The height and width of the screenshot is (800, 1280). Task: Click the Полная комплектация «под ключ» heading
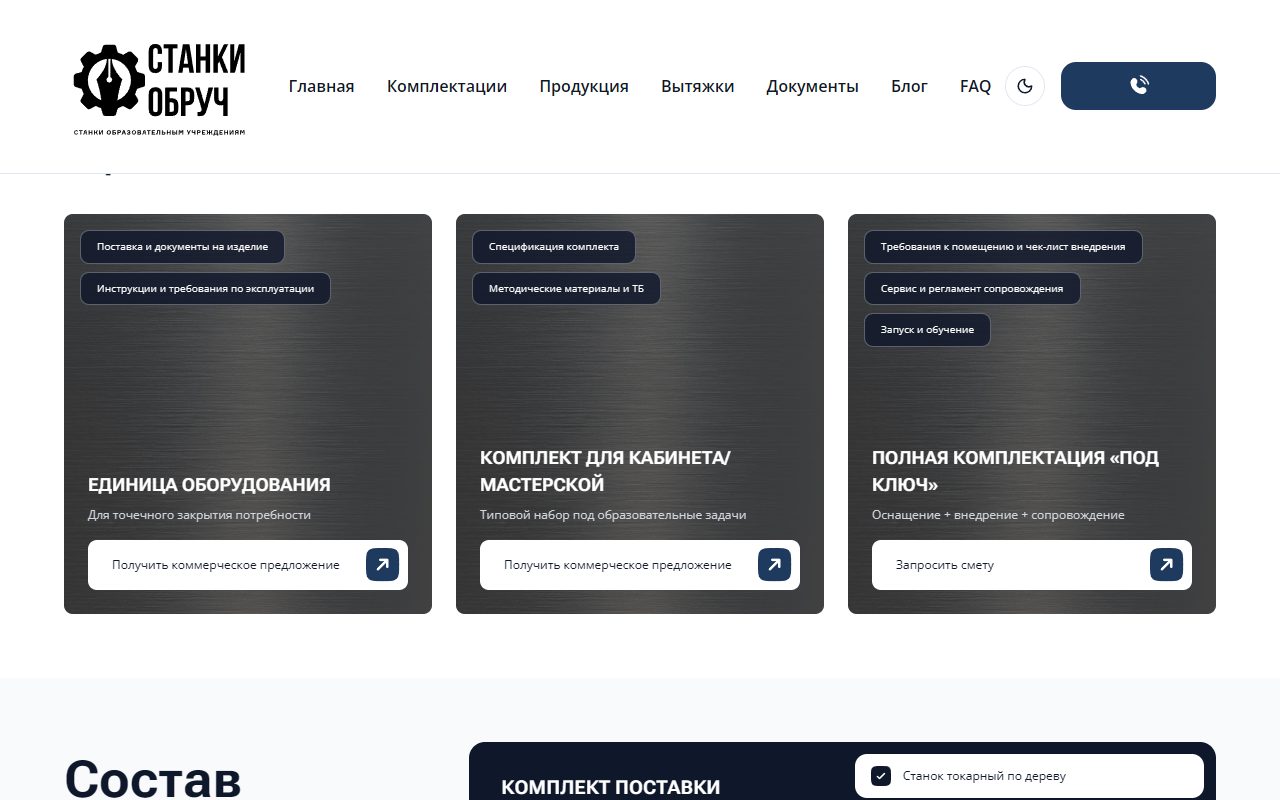tap(1015, 471)
